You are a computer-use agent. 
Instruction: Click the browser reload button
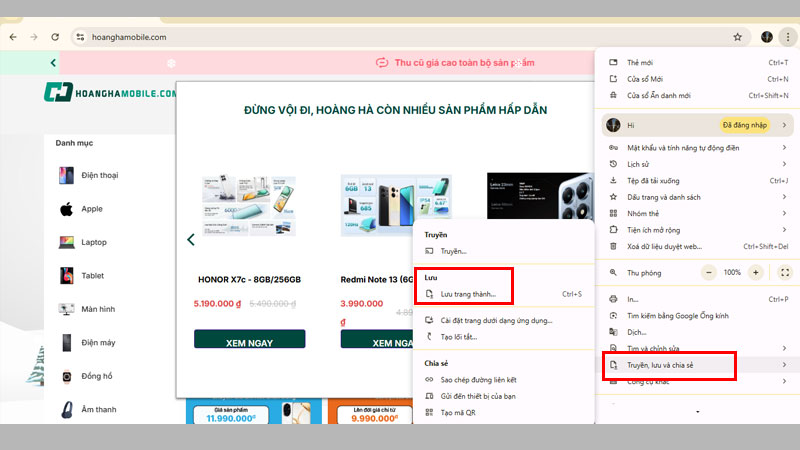(57, 37)
